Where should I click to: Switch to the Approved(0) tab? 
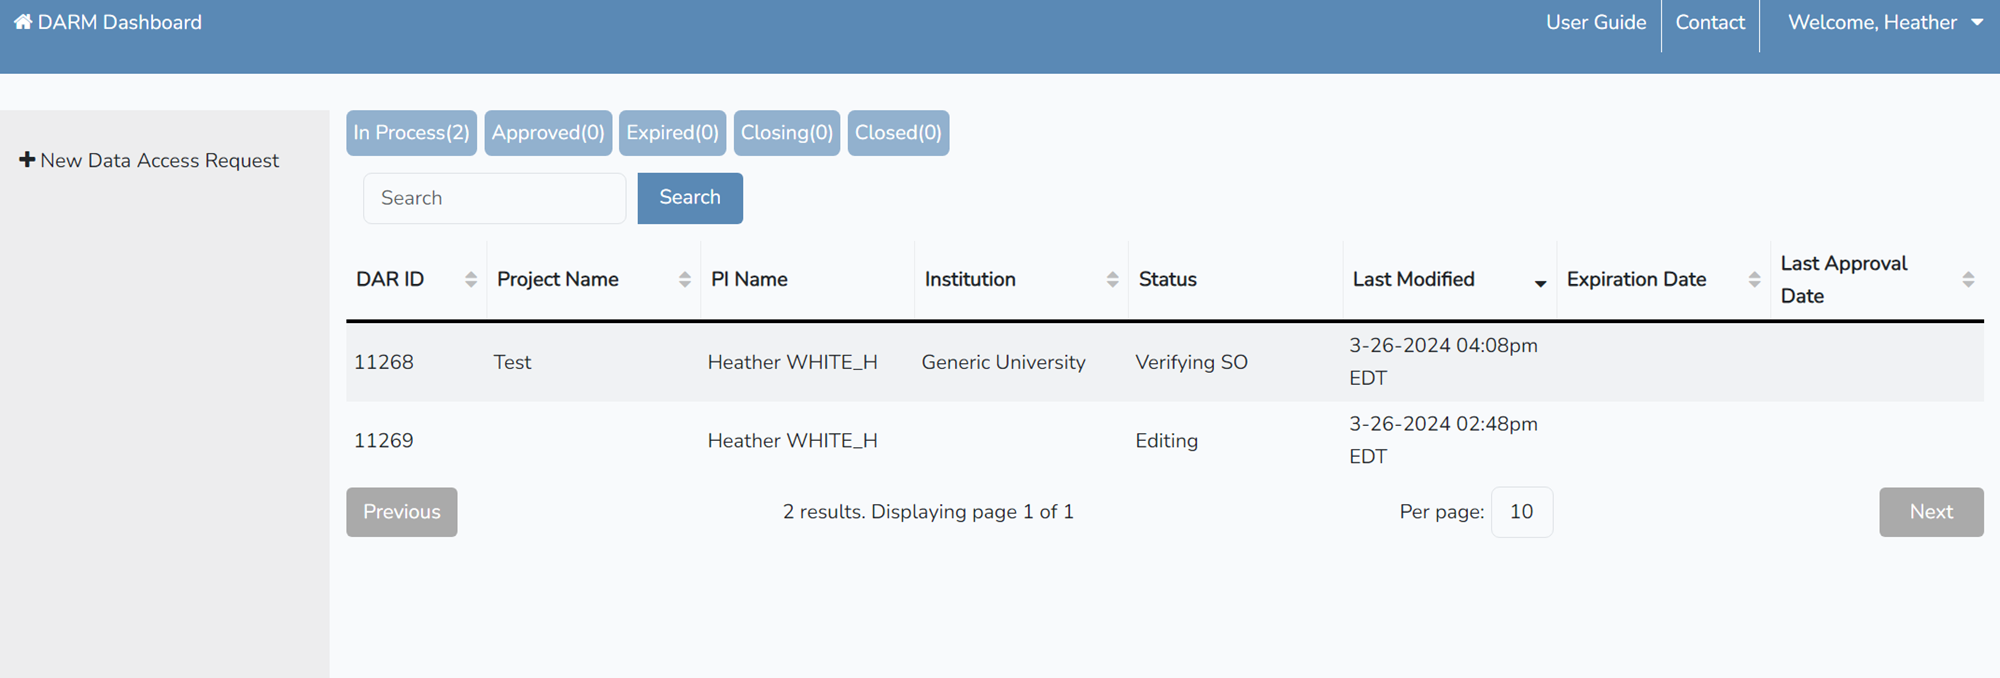click(x=548, y=133)
